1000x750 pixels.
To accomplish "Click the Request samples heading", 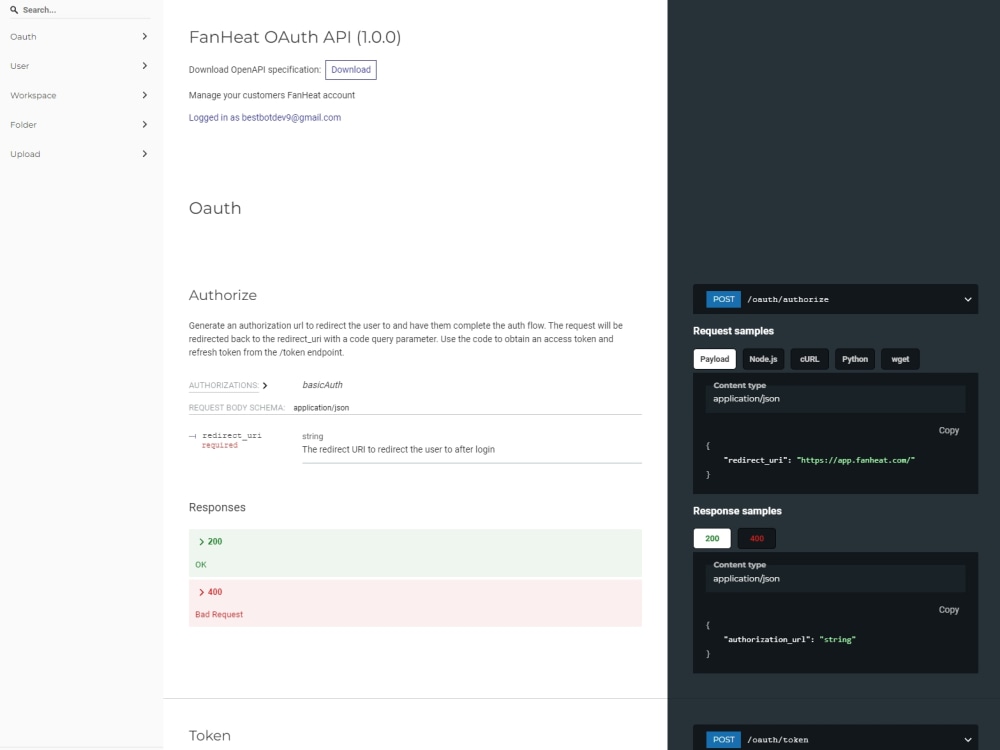I will coord(733,331).
